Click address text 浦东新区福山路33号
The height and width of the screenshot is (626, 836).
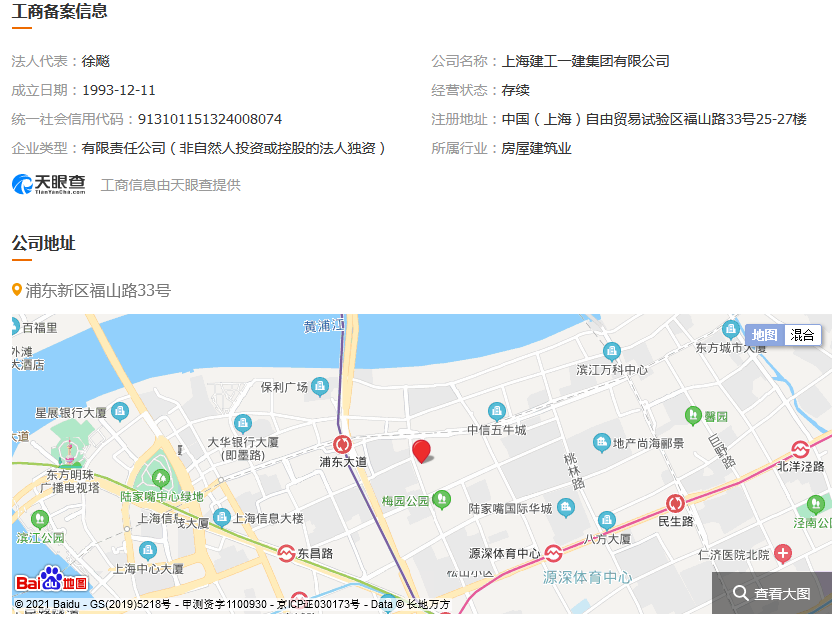98,291
